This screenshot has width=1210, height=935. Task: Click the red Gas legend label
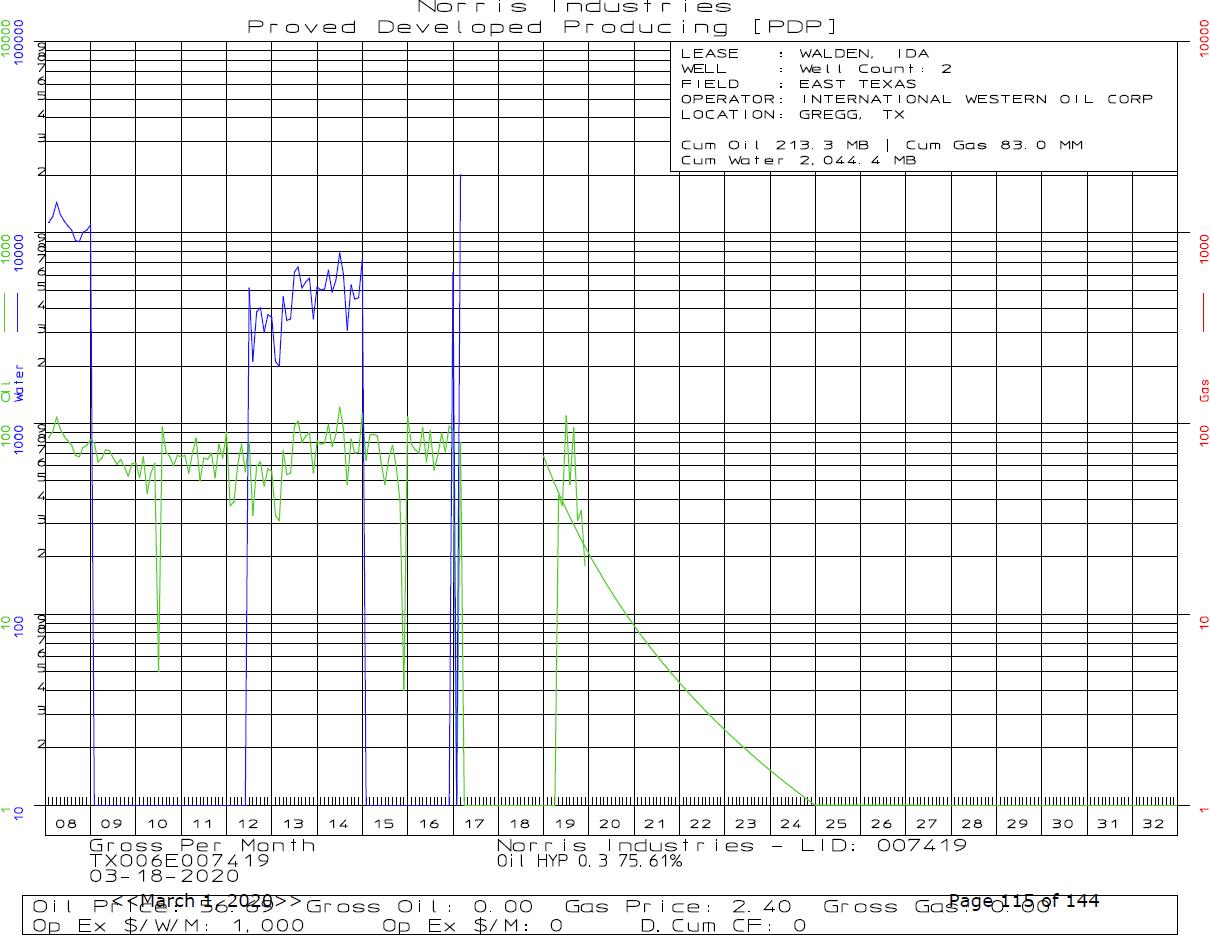(1204, 390)
